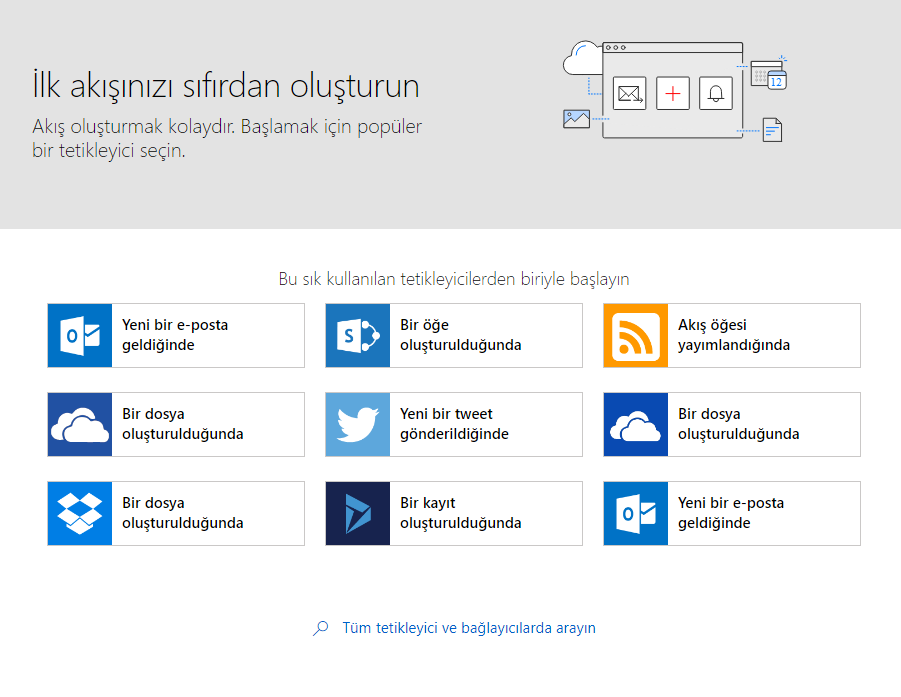Click the Twitter bird icon
The height and width of the screenshot is (697, 901).
[x=358, y=425]
